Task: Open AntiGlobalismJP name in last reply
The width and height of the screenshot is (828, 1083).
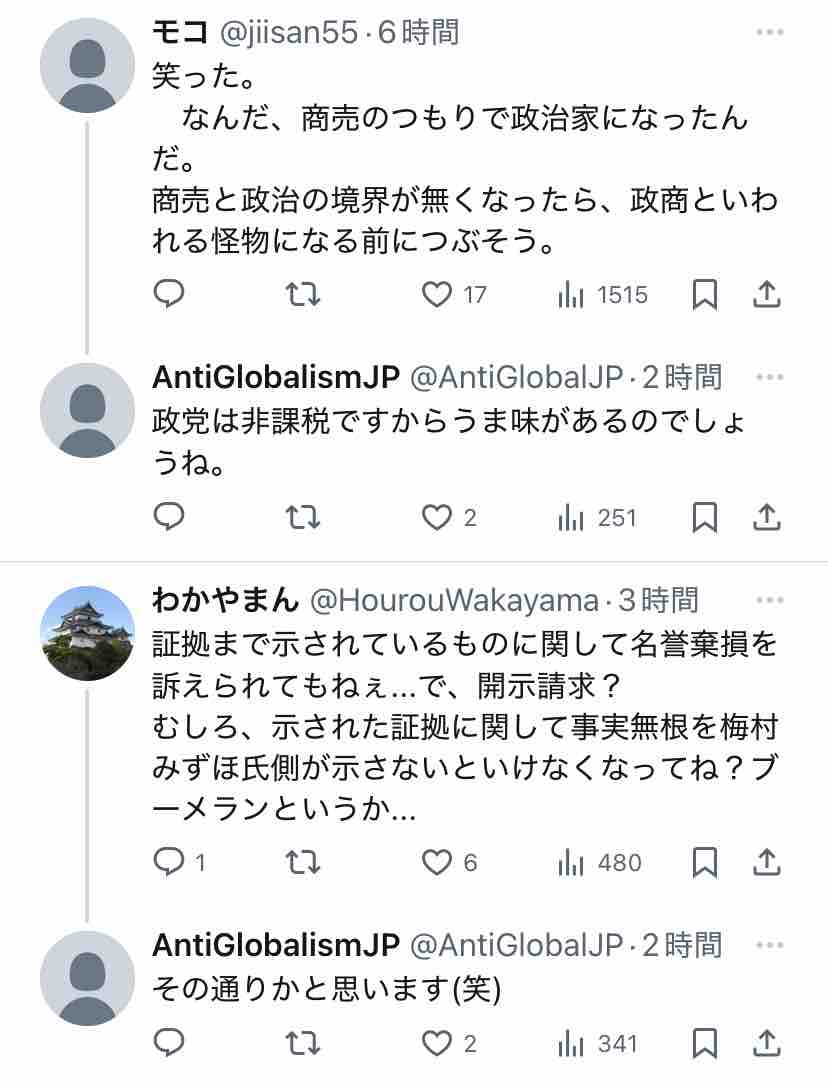Action: coord(276,944)
